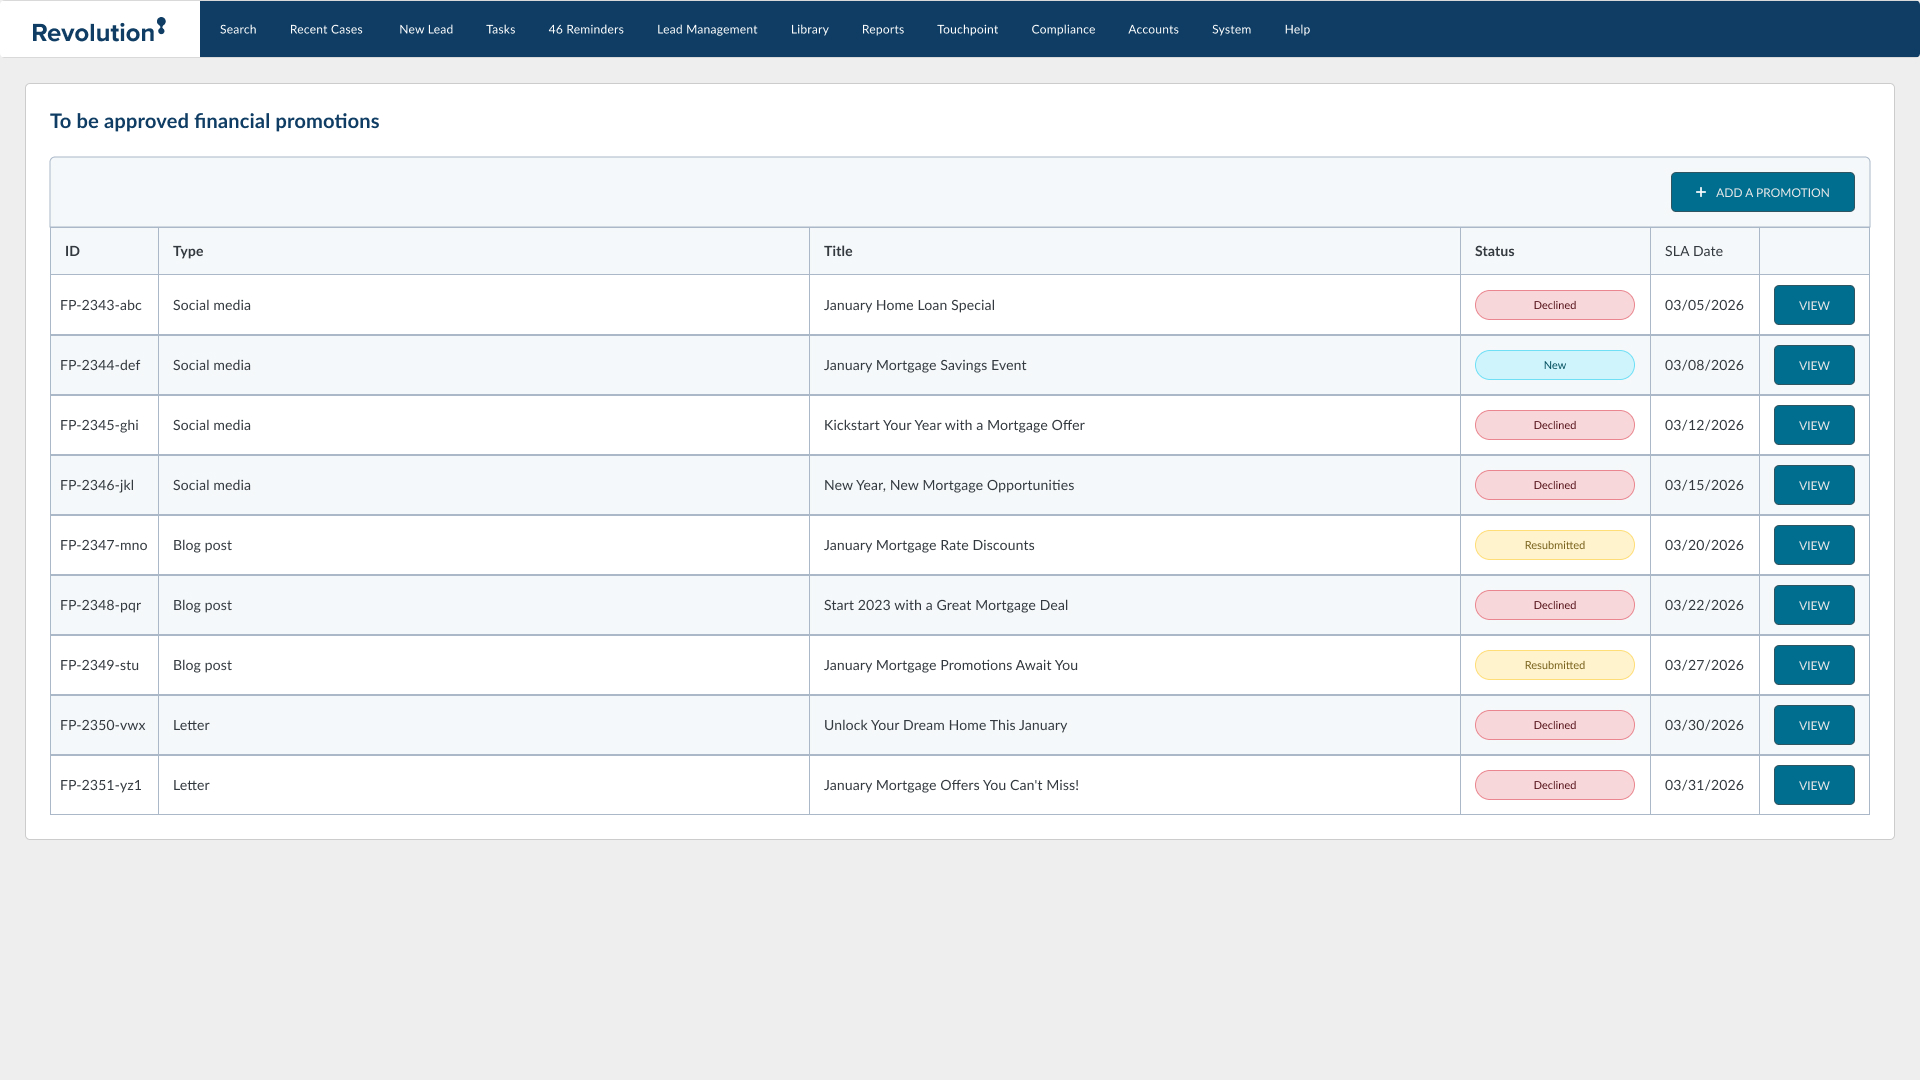Click the New status badge
Image resolution: width=1920 pixels, height=1080 pixels.
click(1554, 365)
